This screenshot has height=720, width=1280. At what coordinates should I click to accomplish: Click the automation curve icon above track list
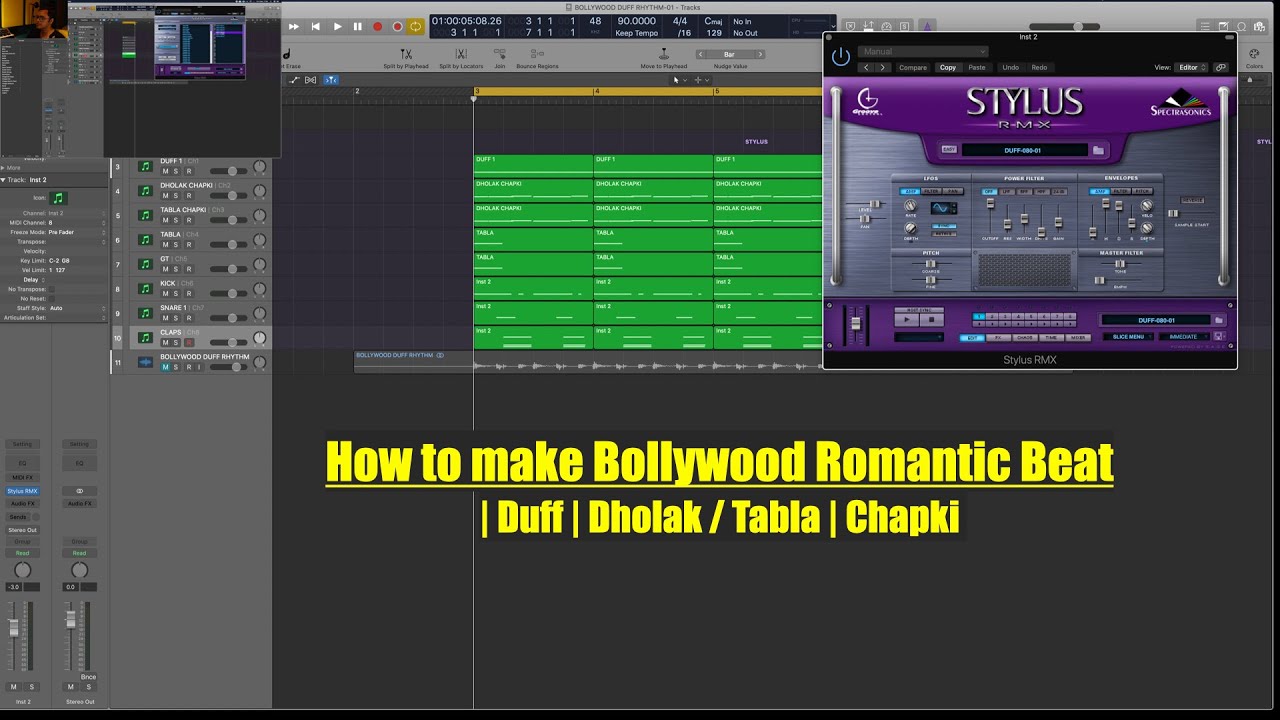click(293, 80)
